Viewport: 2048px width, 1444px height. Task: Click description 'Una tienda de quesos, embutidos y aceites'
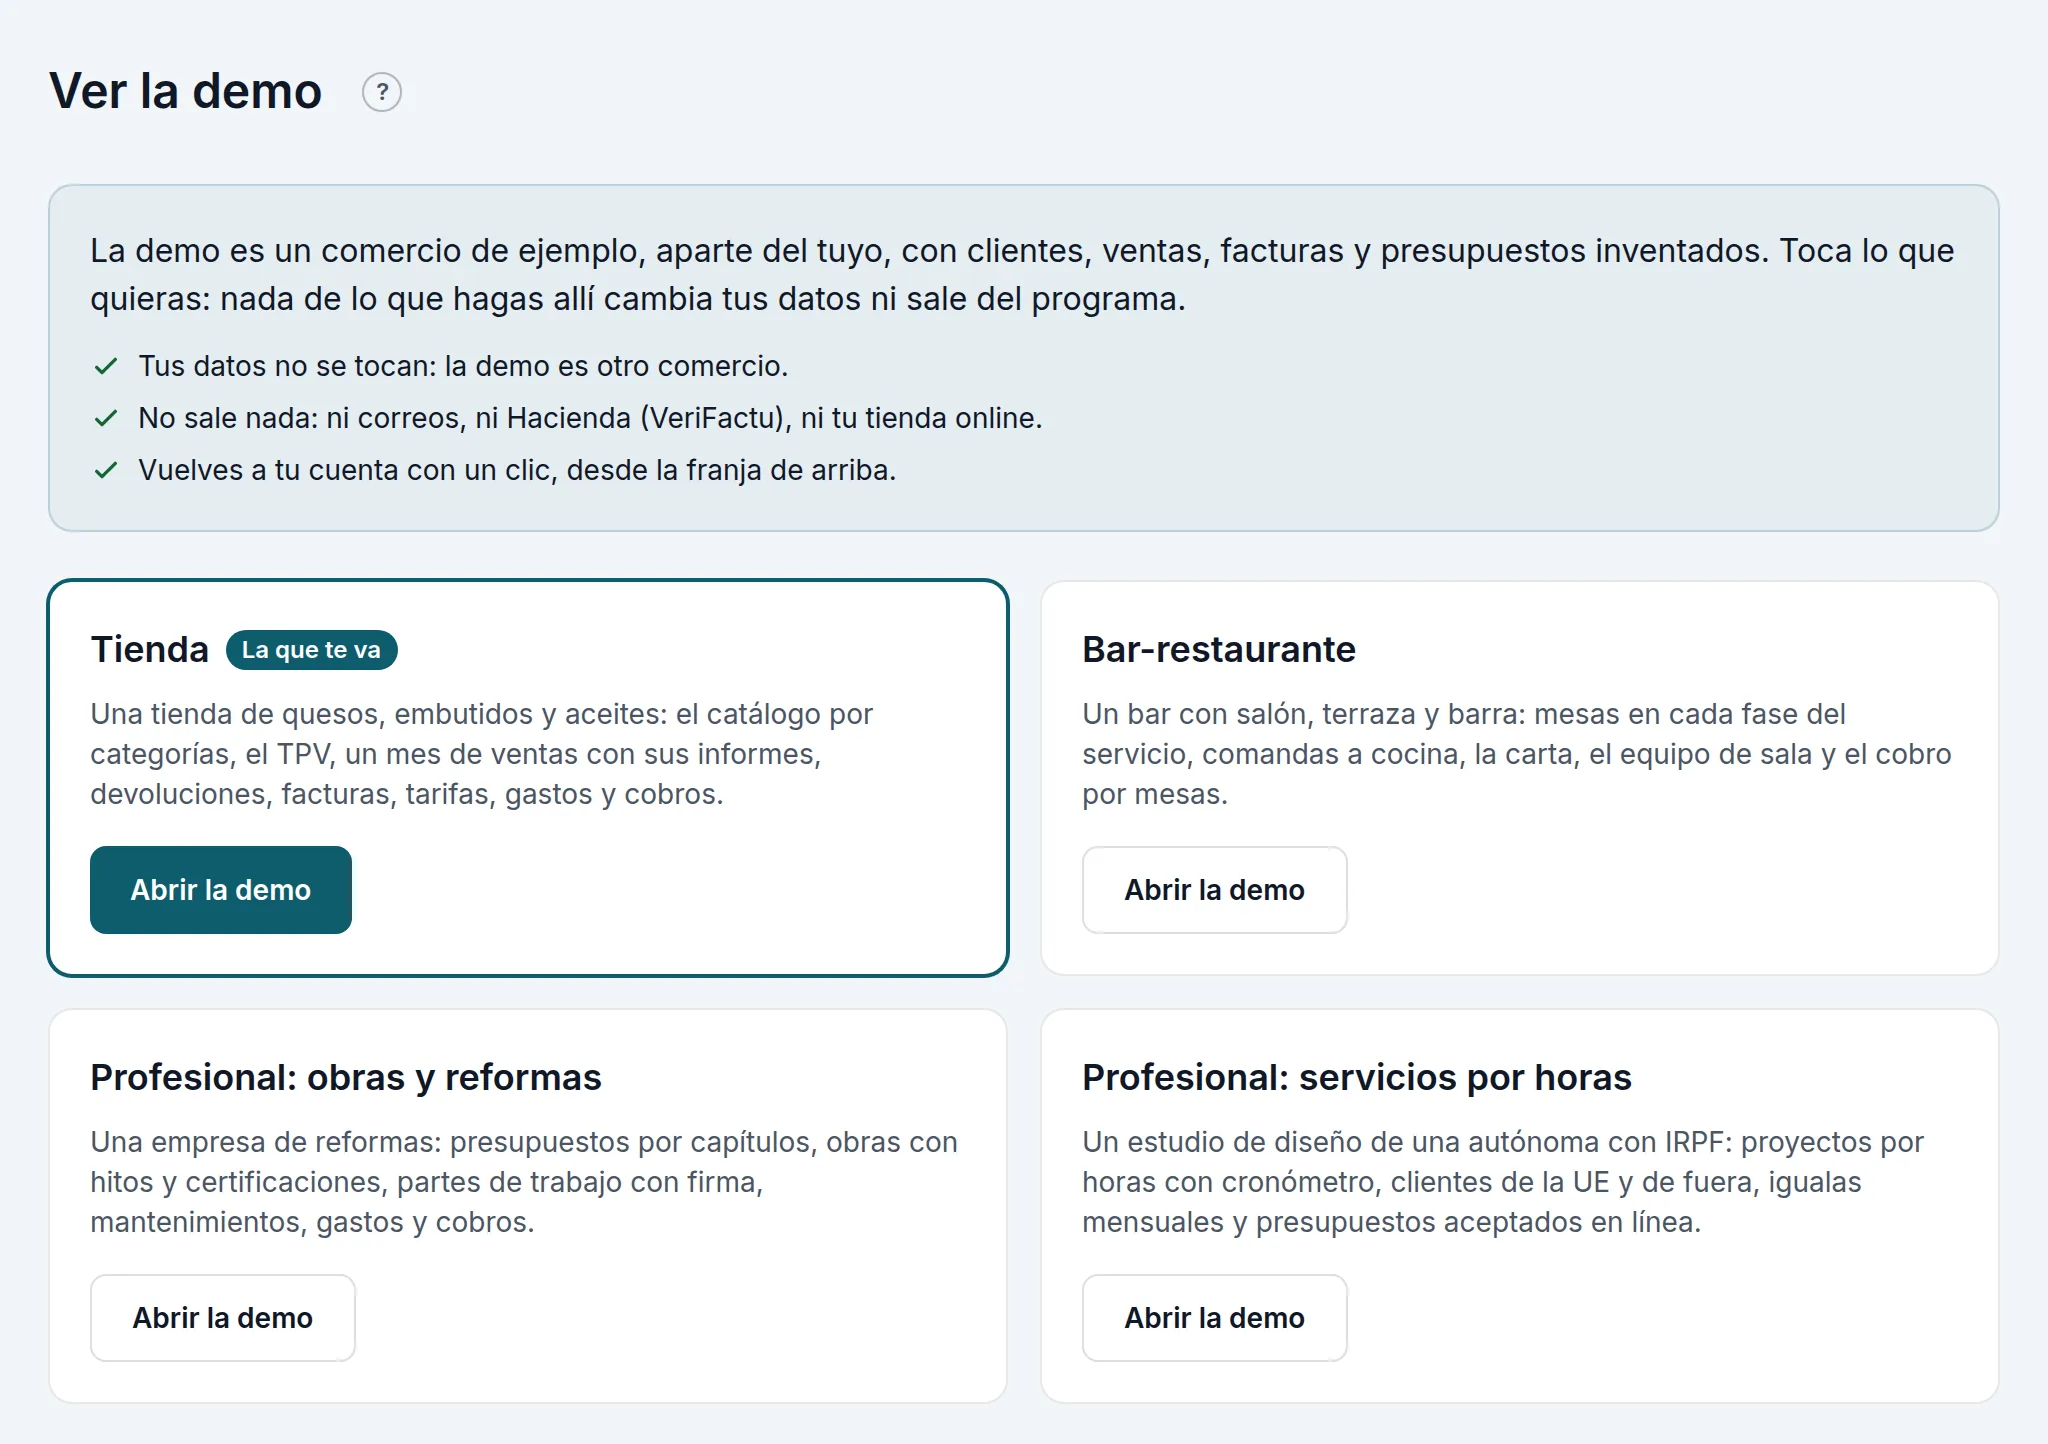[481, 754]
